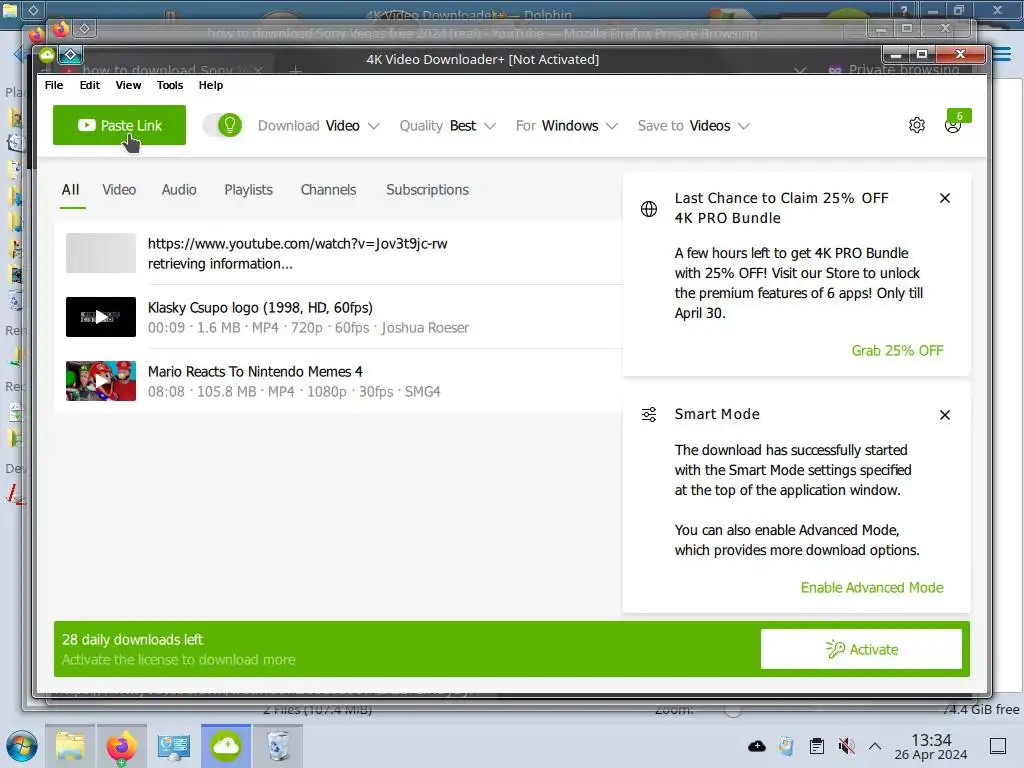1024x768 pixels.
Task: Select the youtube.com/watch?v=Jov3t9jc-rw URL text
Action: click(297, 244)
